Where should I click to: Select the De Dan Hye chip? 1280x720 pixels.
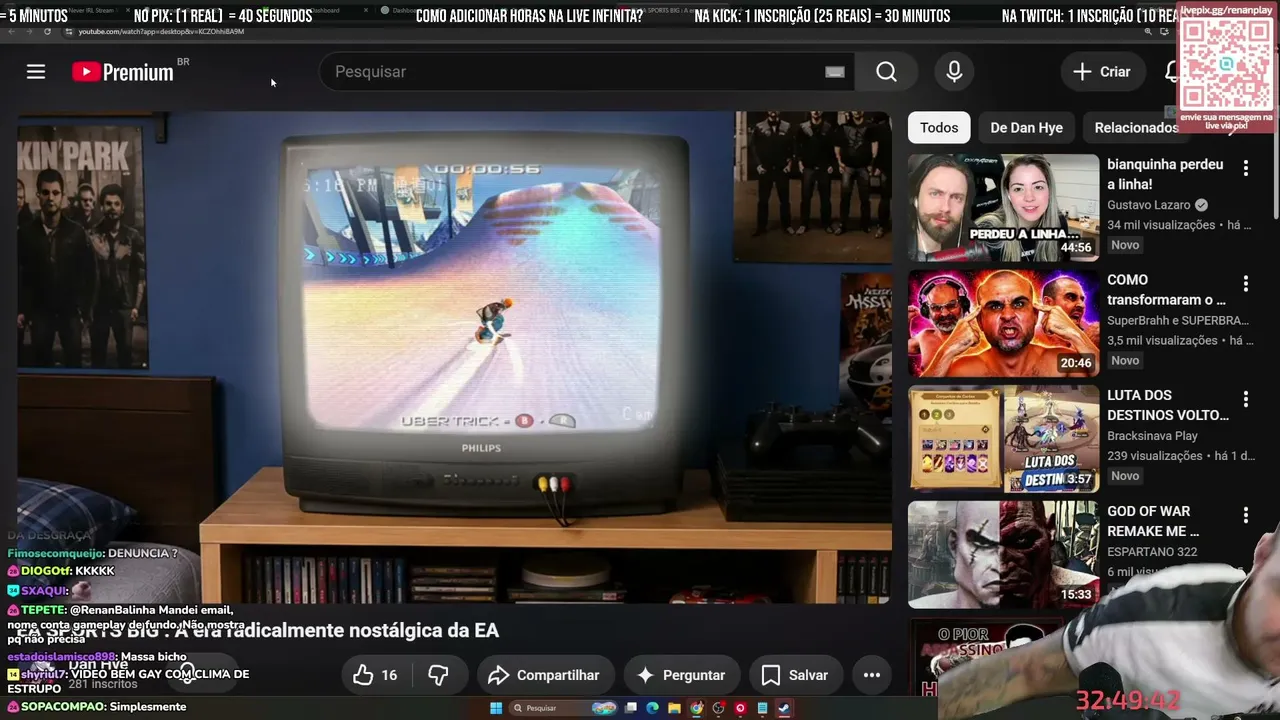(1026, 128)
